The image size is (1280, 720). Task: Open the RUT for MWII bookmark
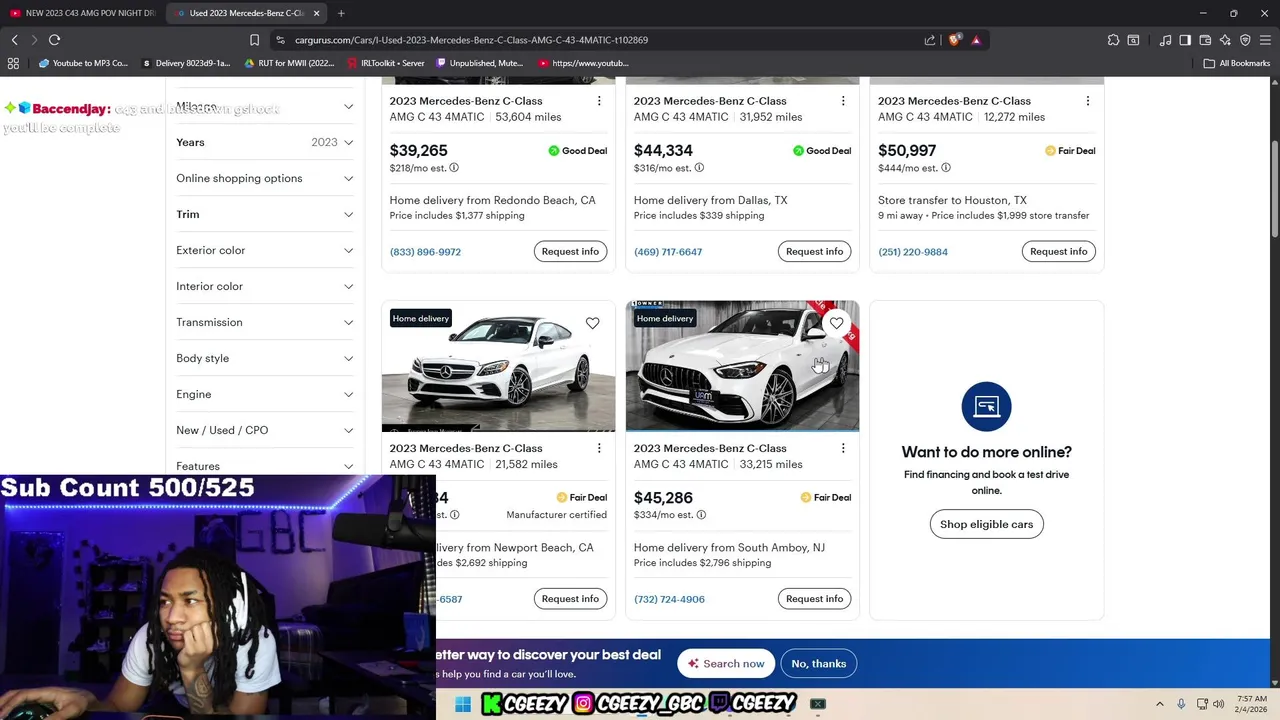[x=289, y=63]
